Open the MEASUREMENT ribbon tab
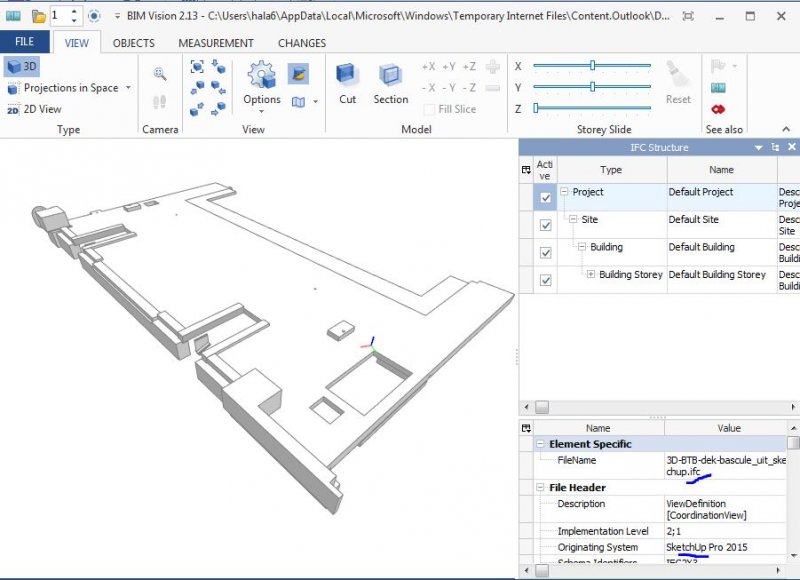This screenshot has height=580, width=800. click(x=215, y=43)
